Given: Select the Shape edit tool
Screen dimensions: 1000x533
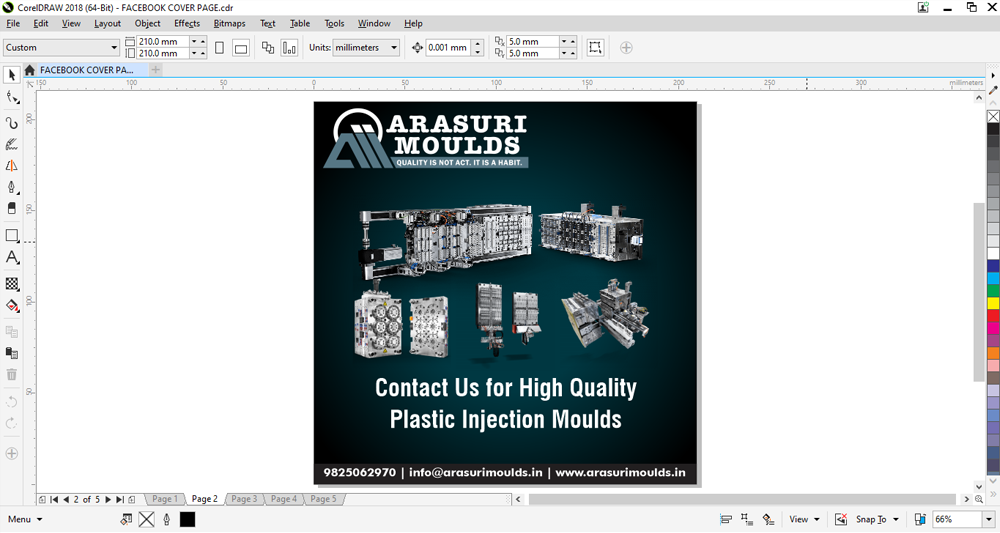Looking at the screenshot, I should [11, 97].
